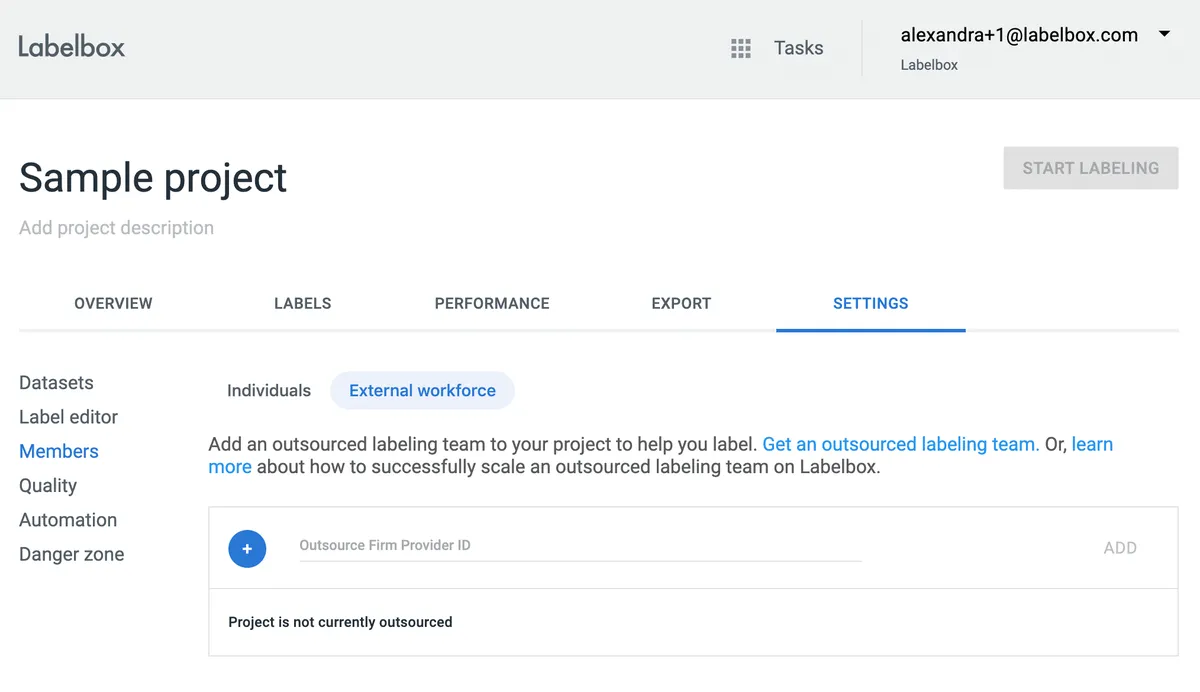
Task: Open the Danger zone section
Action: click(x=72, y=554)
